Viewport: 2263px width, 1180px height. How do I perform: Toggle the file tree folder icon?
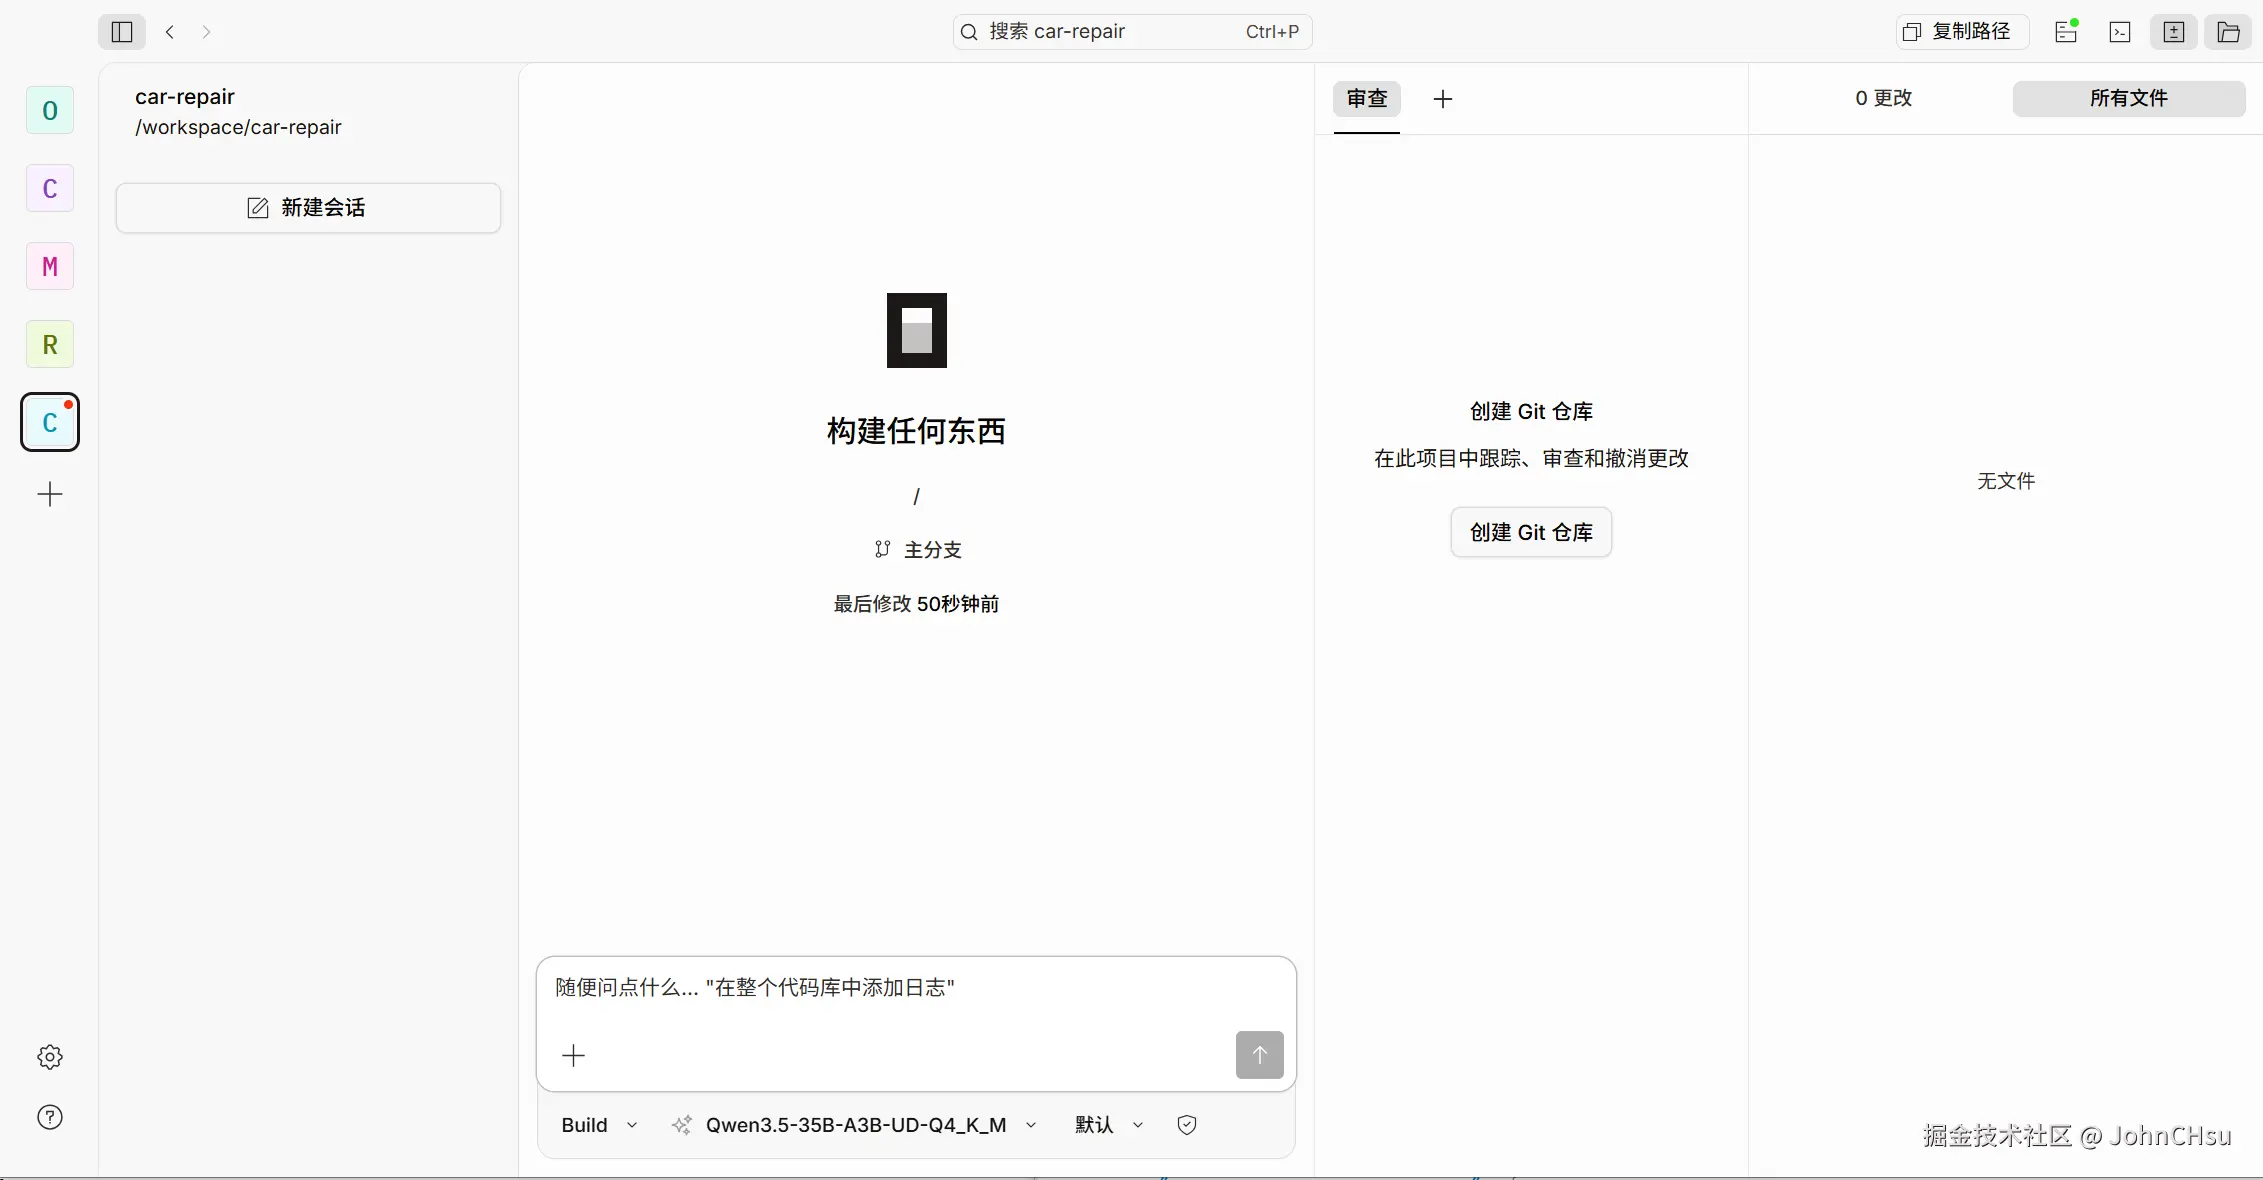[x=2228, y=32]
